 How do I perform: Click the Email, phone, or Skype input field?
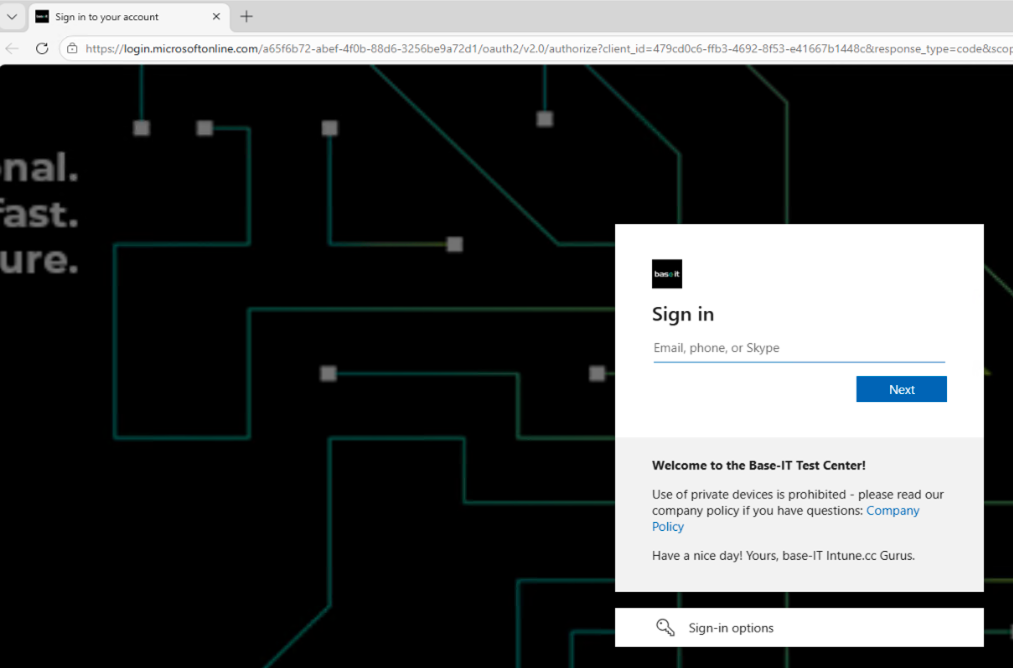pyautogui.click(x=798, y=347)
